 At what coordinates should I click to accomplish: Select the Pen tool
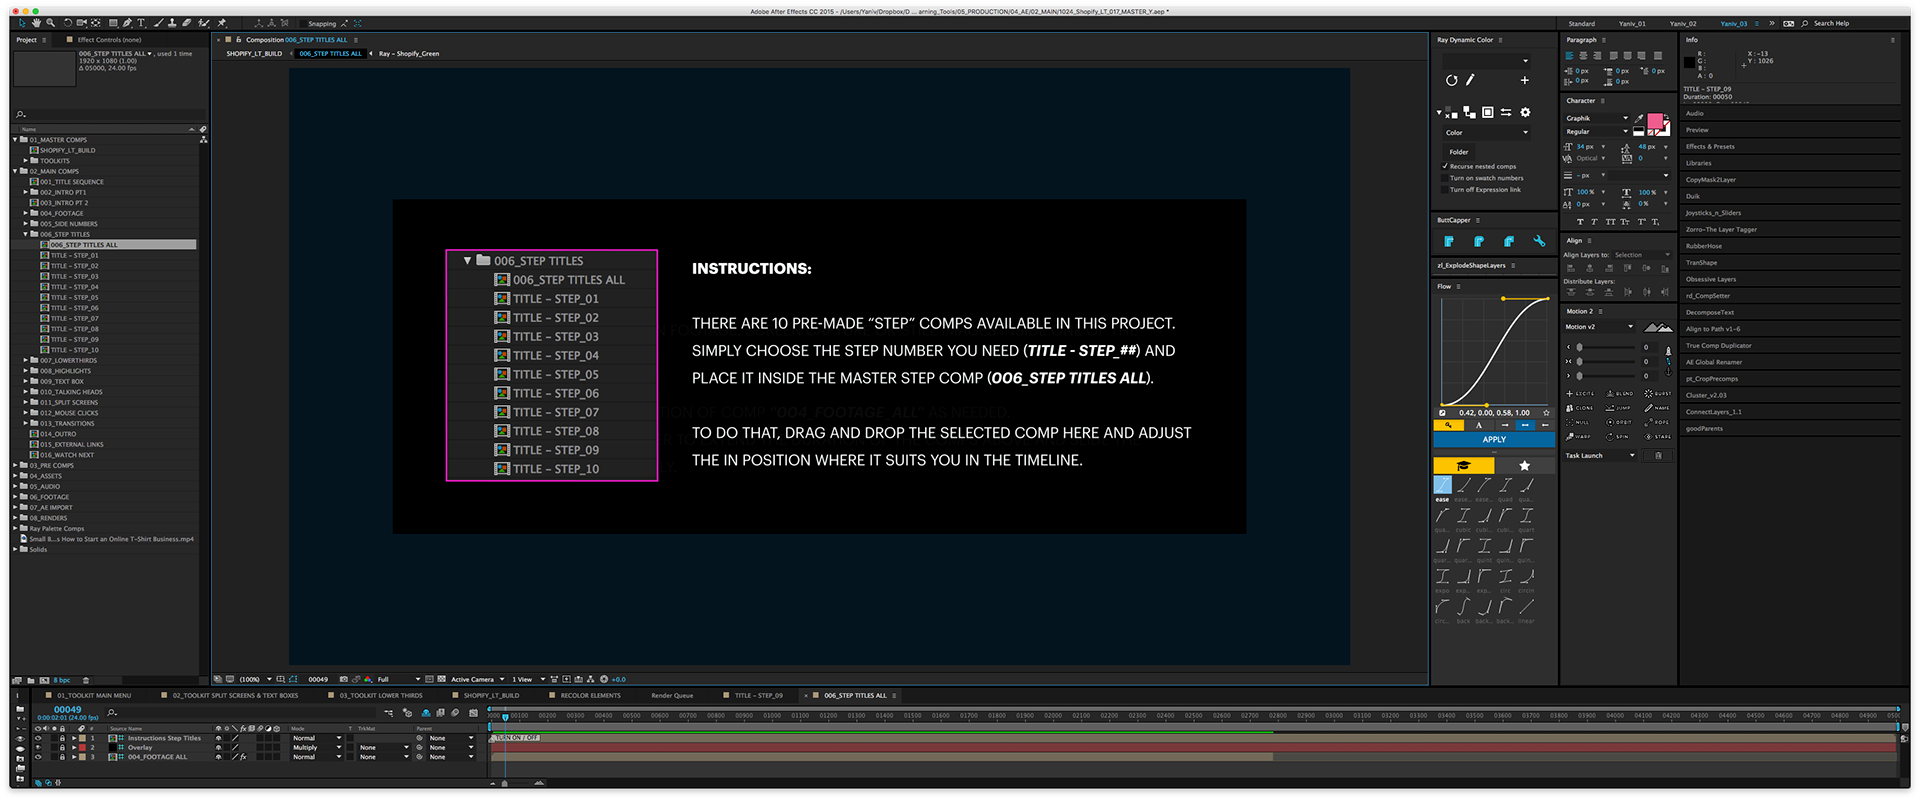pyautogui.click(x=127, y=23)
